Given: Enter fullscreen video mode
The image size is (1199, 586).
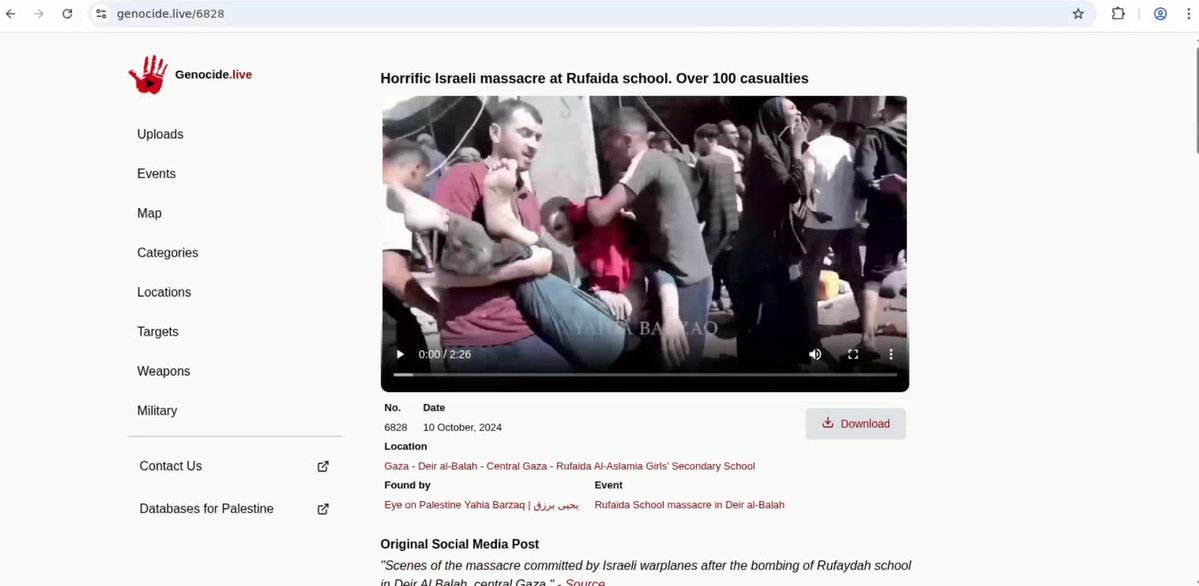Looking at the screenshot, I should coord(853,354).
